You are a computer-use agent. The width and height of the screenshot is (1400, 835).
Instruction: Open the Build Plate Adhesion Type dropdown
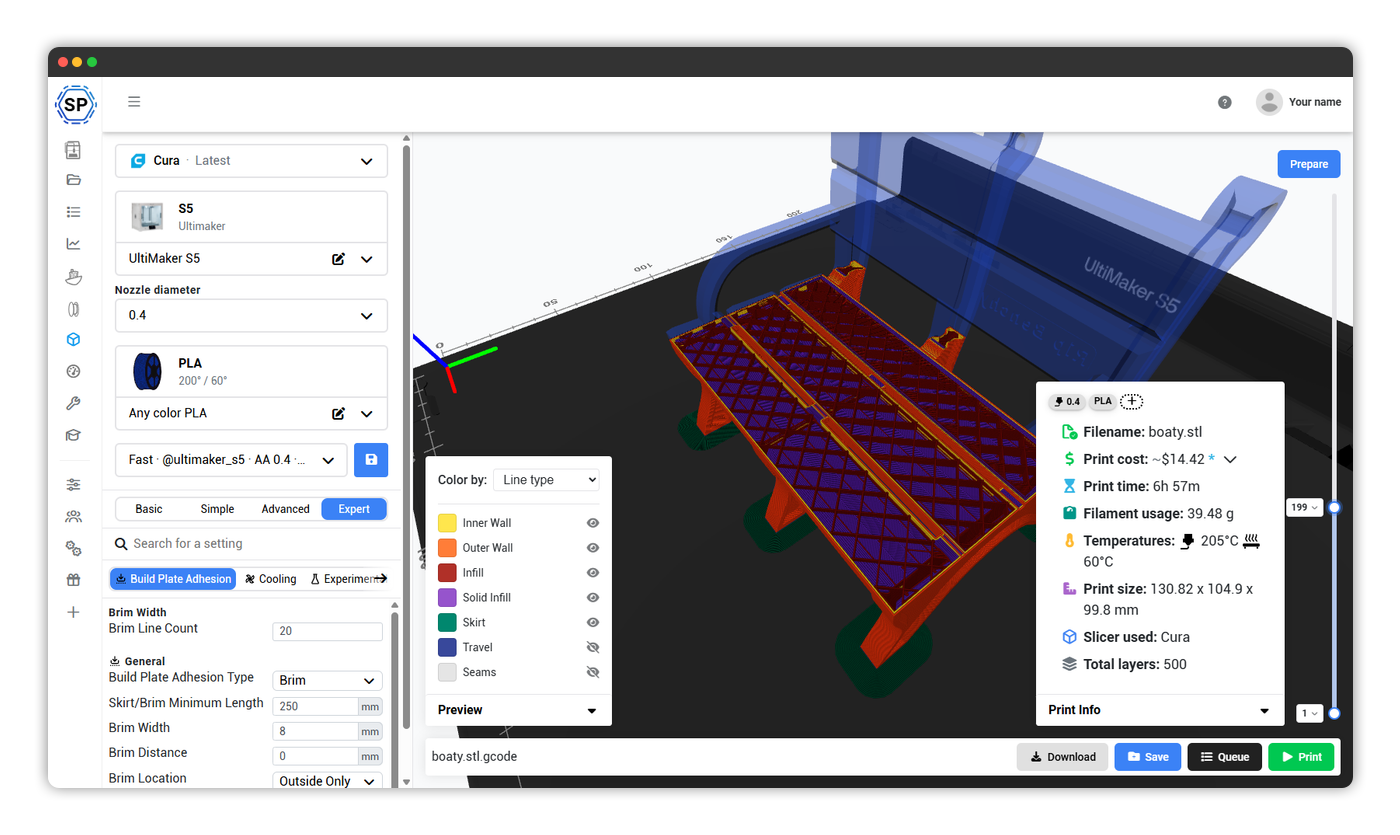point(327,680)
